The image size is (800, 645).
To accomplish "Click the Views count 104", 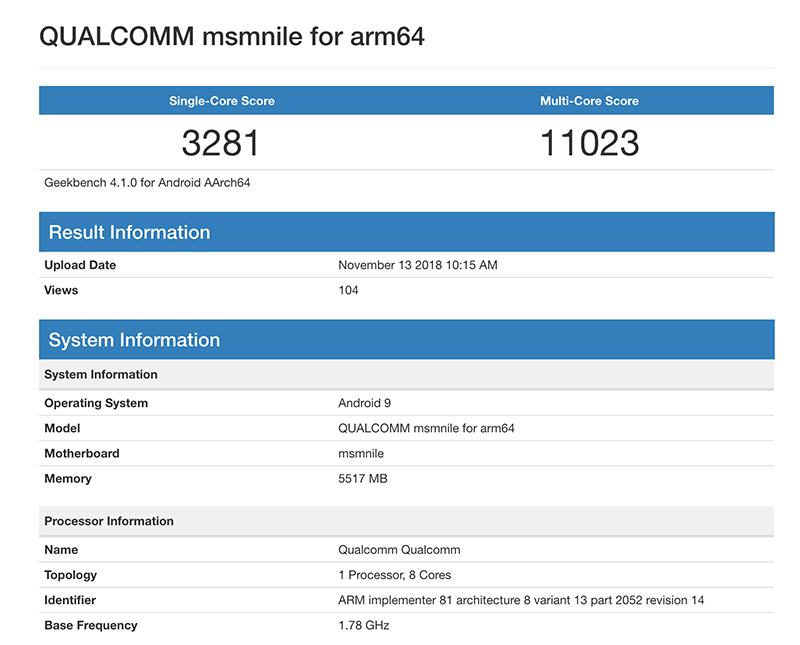I will 347,290.
